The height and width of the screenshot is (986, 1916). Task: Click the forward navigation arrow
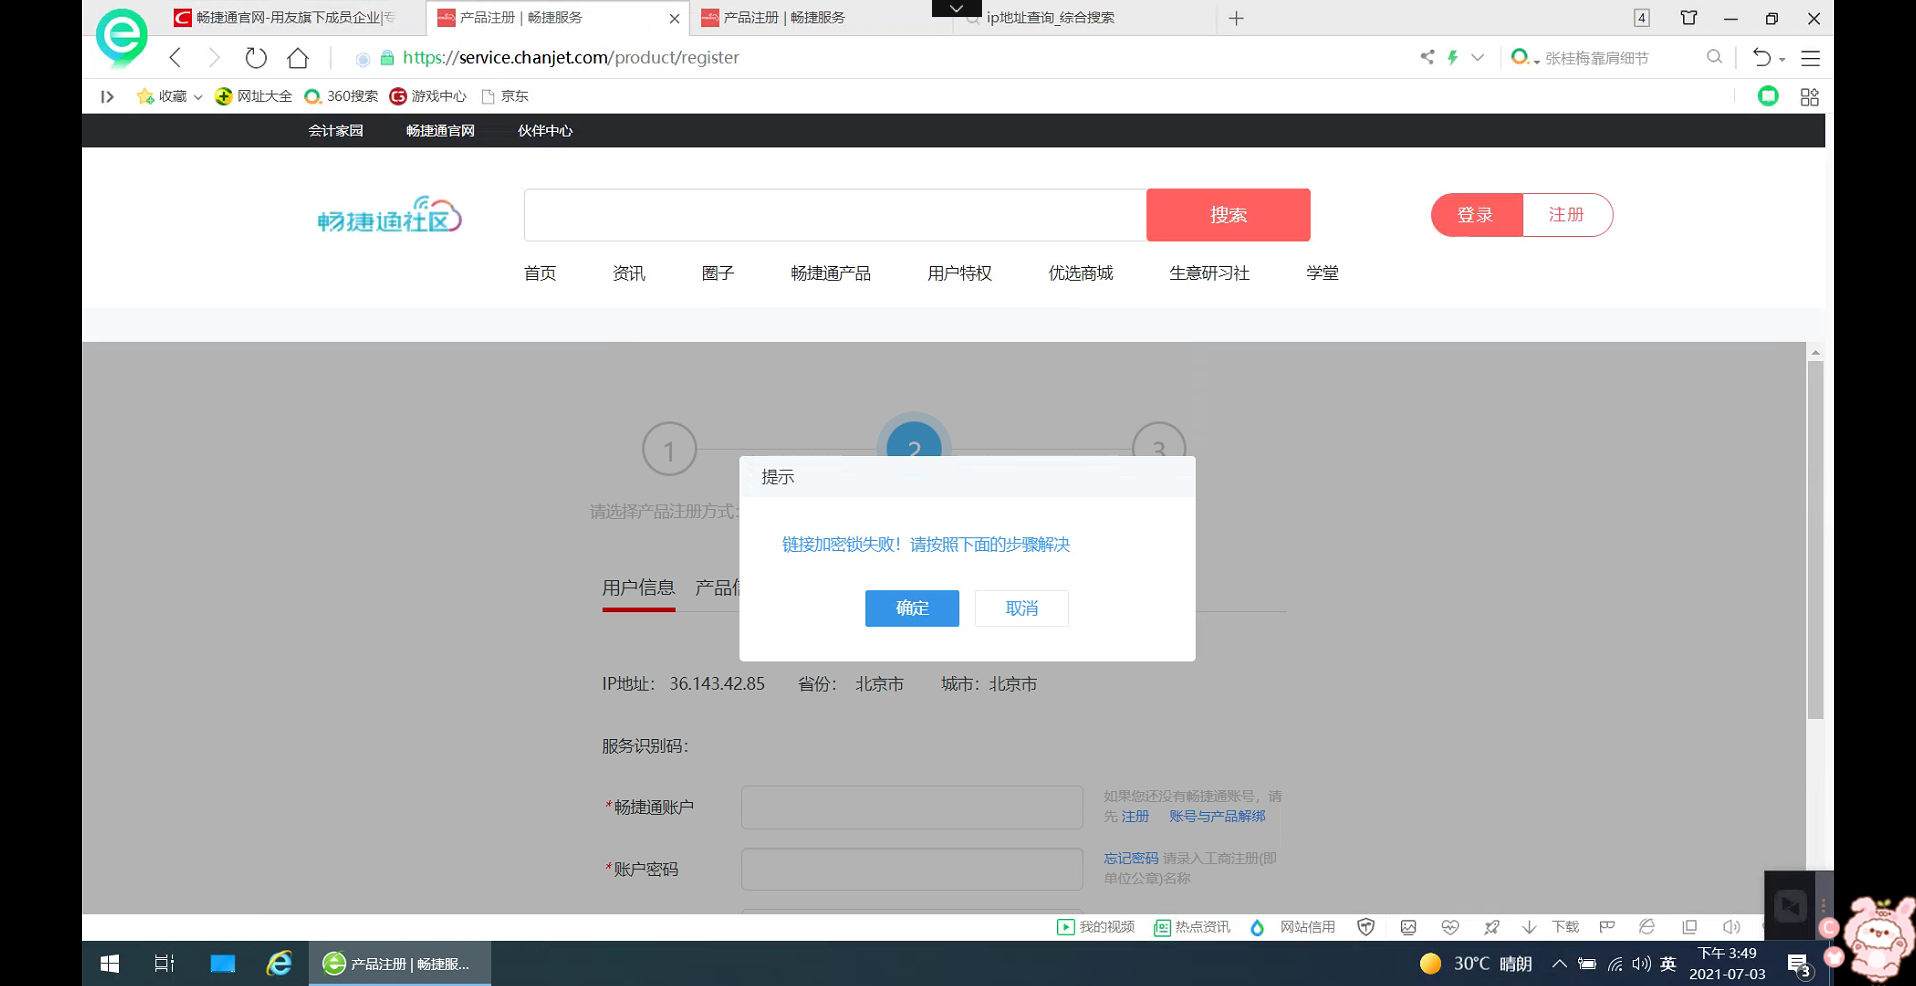click(x=213, y=58)
